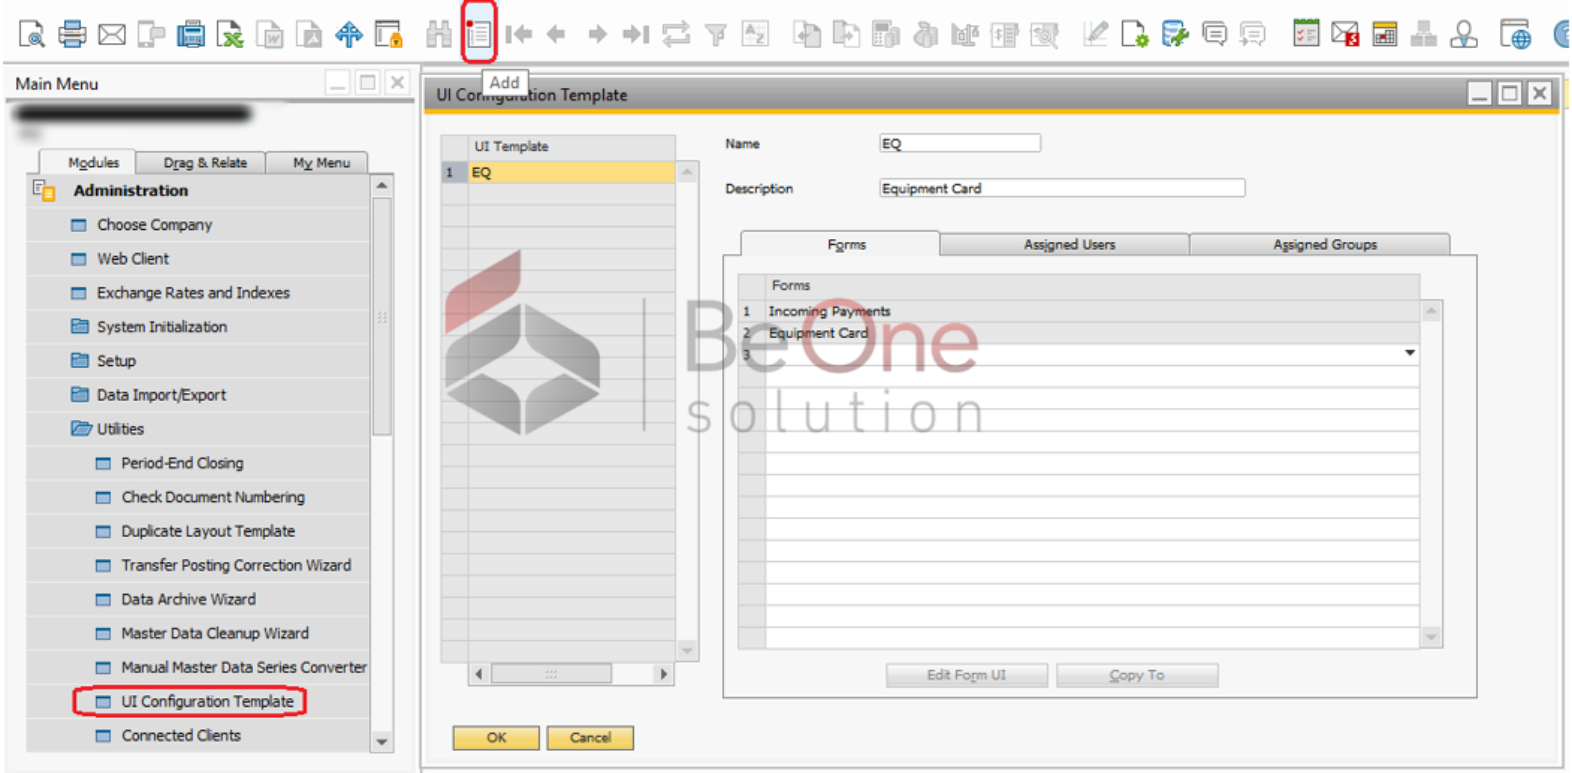The width and height of the screenshot is (1572, 773).
Task: Click the Filter Table funnel icon
Action: point(716,35)
